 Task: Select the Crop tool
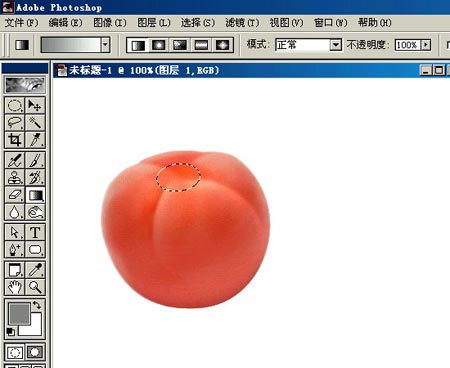14,140
